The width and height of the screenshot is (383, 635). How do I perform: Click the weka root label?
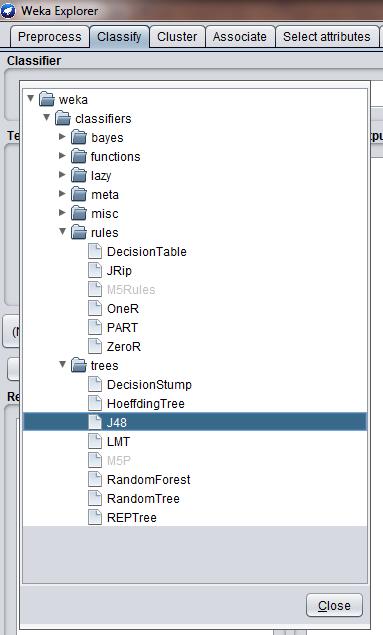73,99
